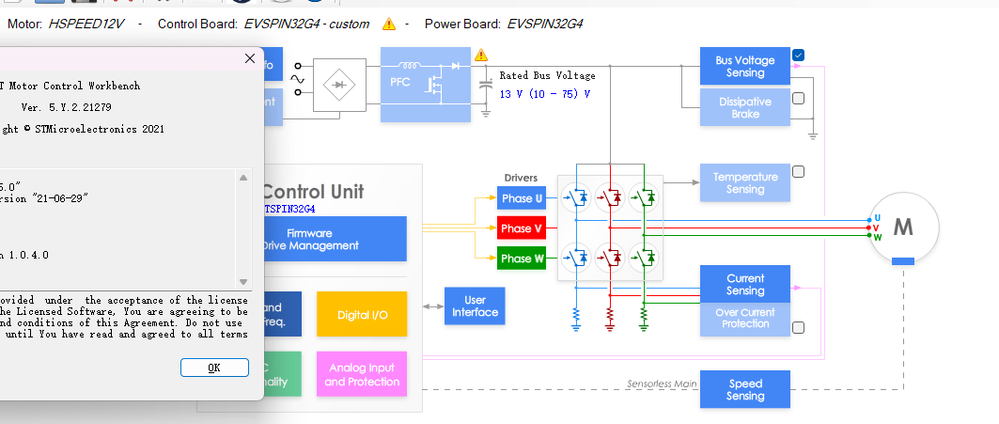The width and height of the screenshot is (999, 424).
Task: Select the Phase U high-side transistor icon
Action: [577, 198]
